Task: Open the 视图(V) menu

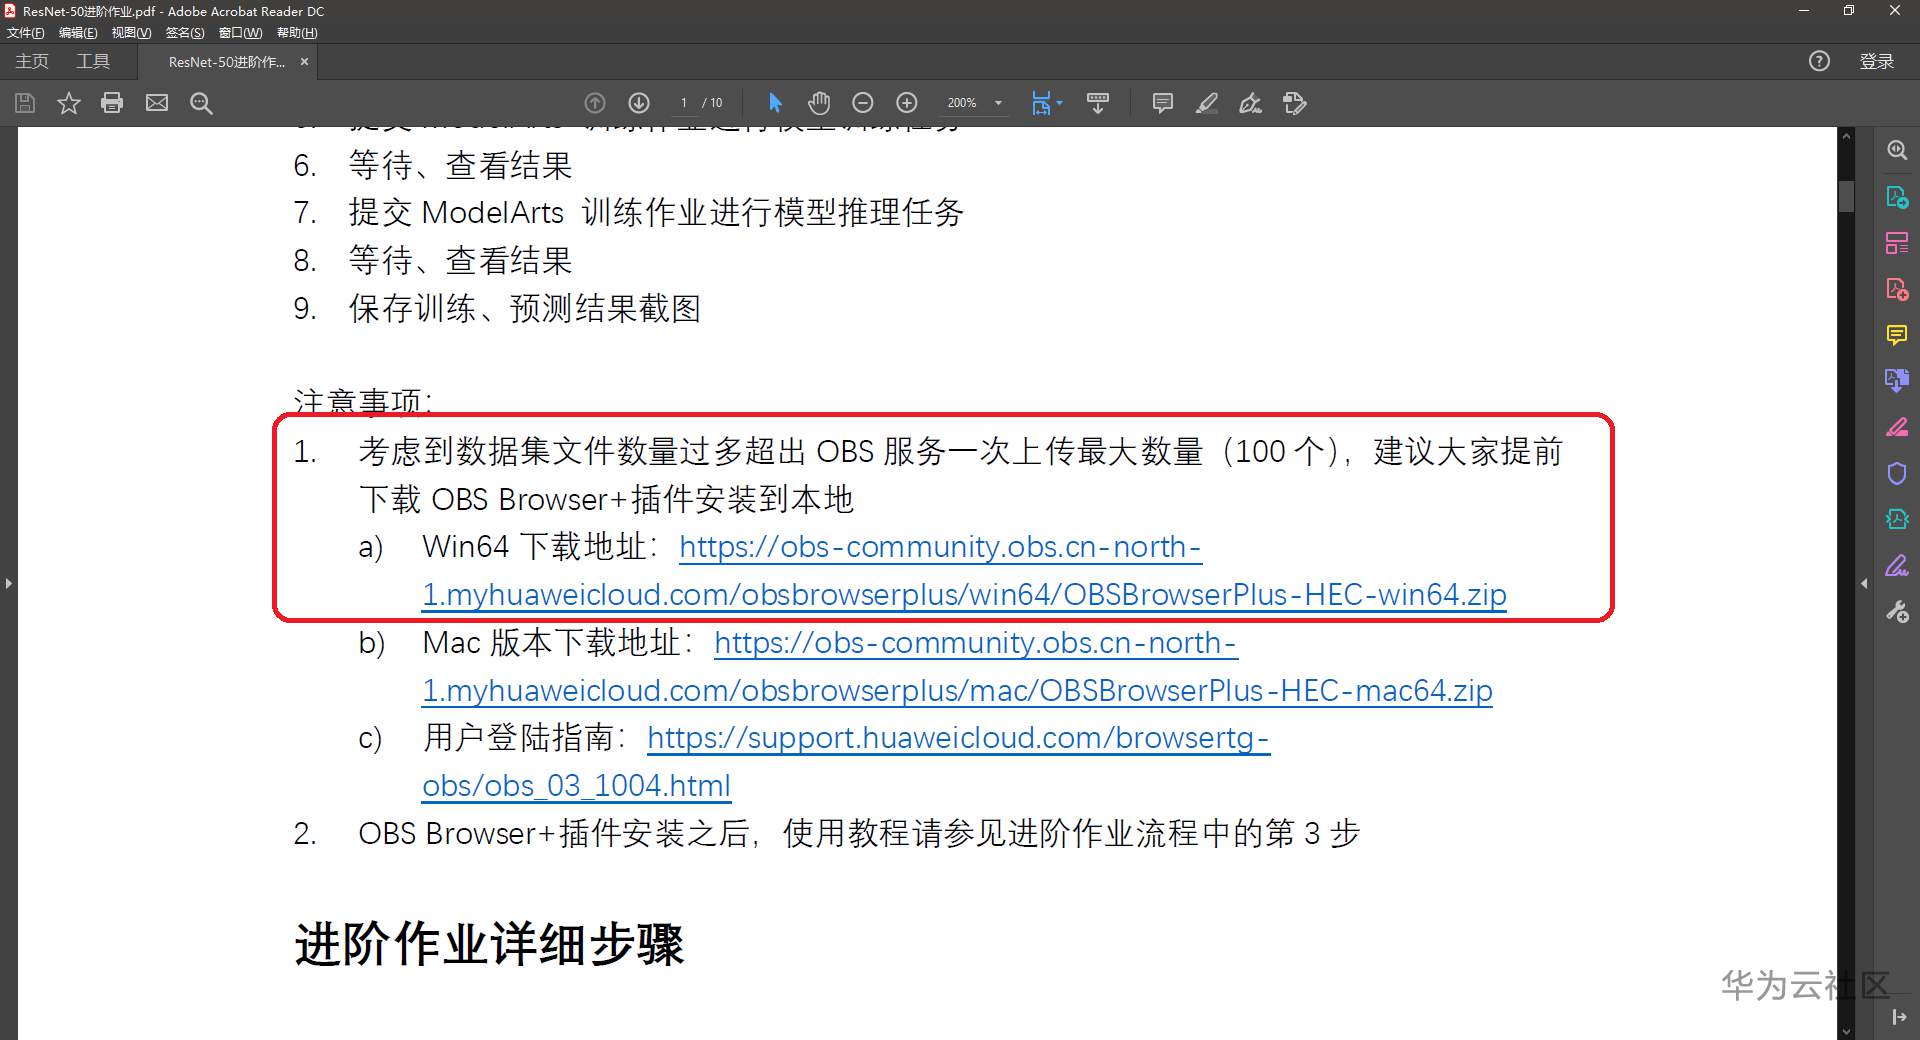Action: 131,33
